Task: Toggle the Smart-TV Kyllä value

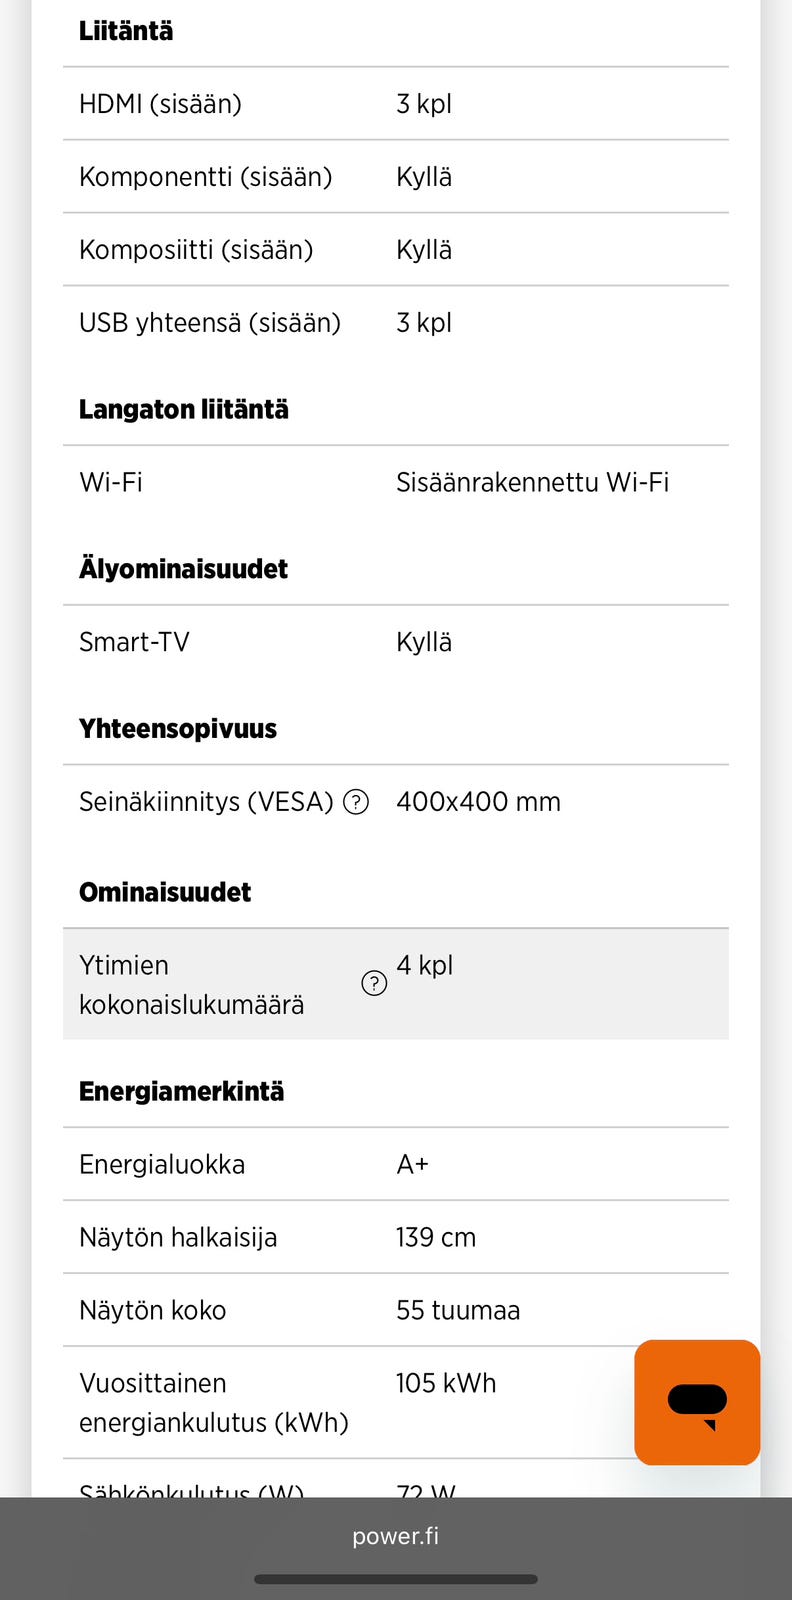Action: (x=424, y=642)
